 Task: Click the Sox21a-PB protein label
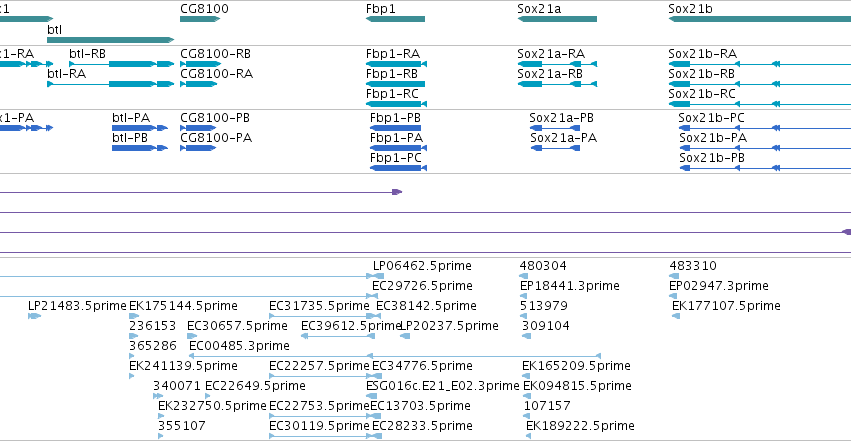pyautogui.click(x=561, y=118)
